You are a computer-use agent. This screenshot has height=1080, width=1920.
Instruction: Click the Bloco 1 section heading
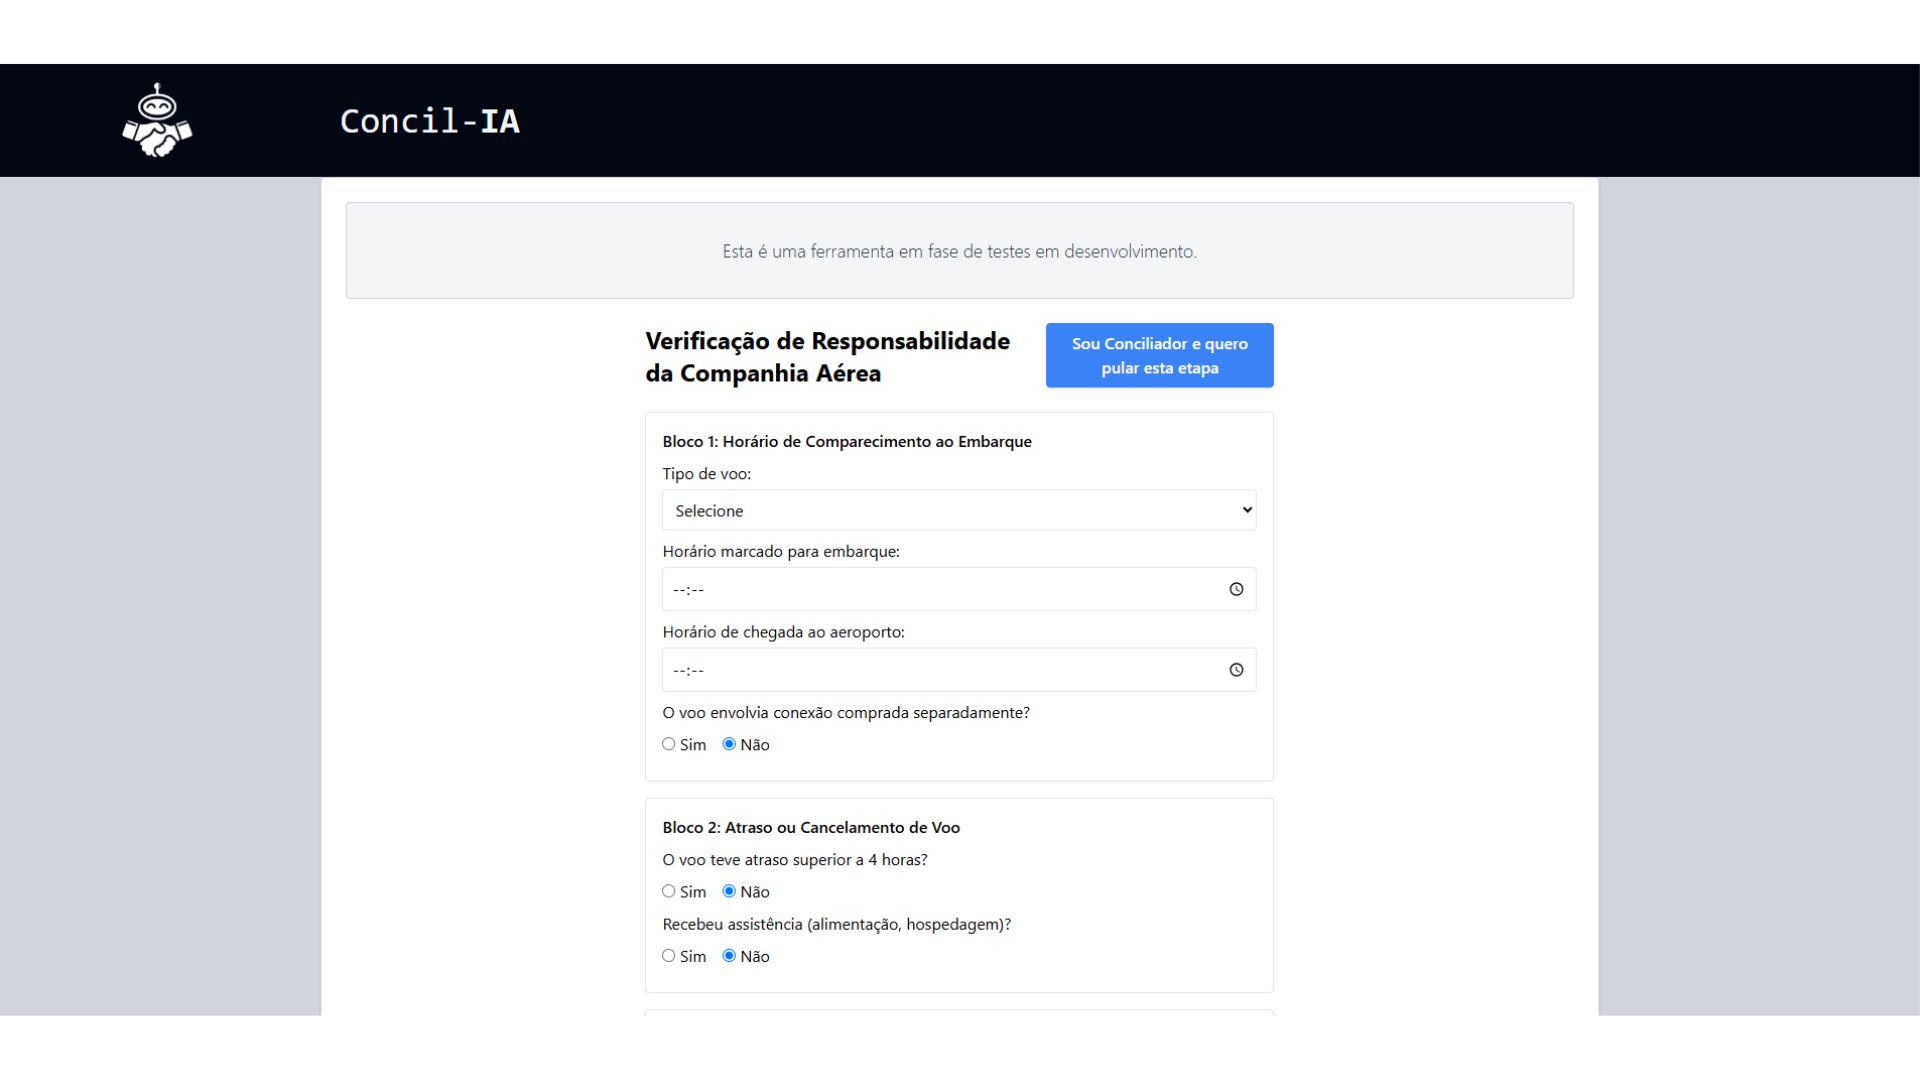846,441
